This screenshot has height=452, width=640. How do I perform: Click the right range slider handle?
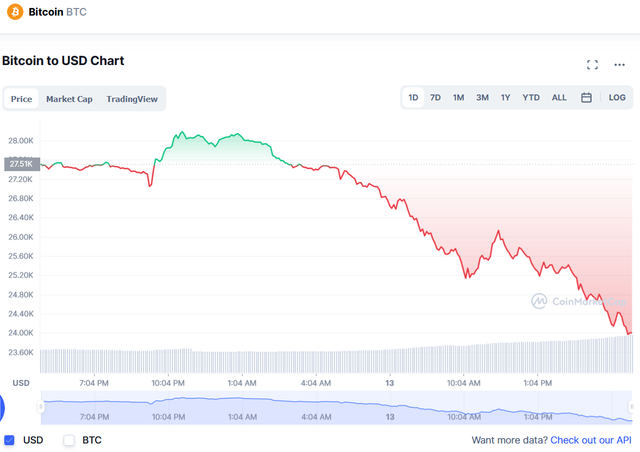click(x=631, y=407)
